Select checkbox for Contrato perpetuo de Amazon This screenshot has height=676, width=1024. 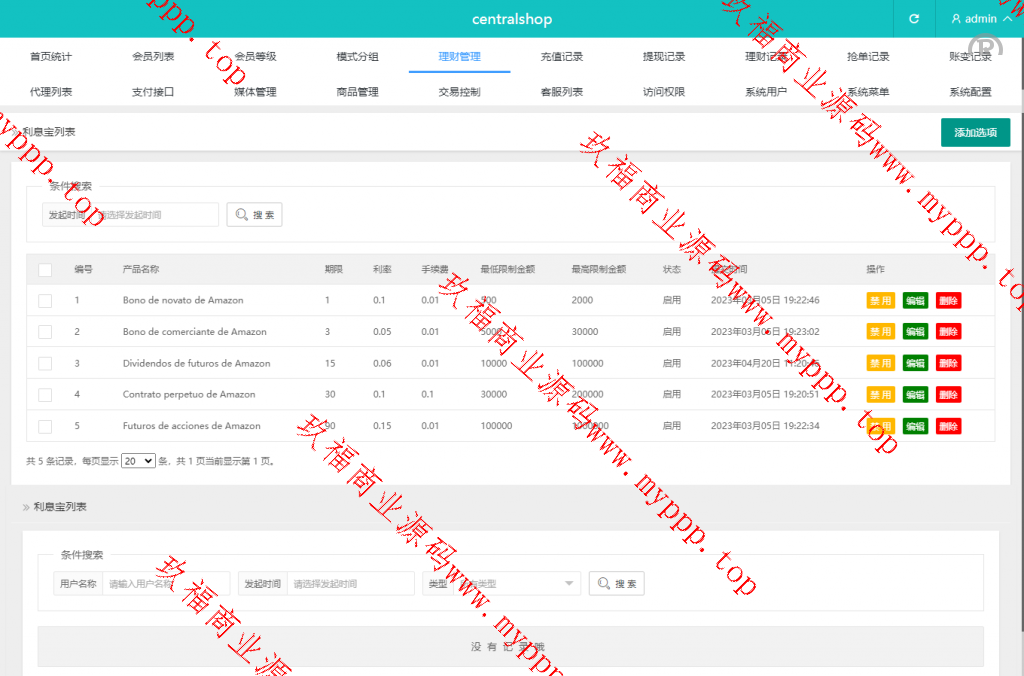pos(45,395)
